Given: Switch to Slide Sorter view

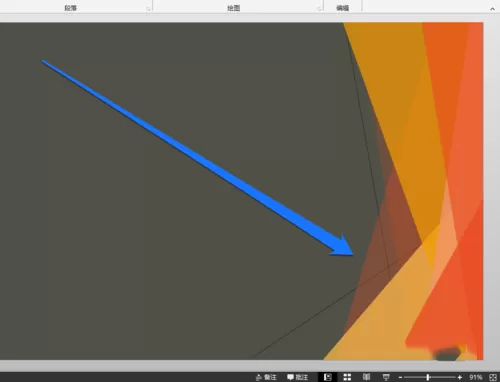Looking at the screenshot, I should 347,377.
